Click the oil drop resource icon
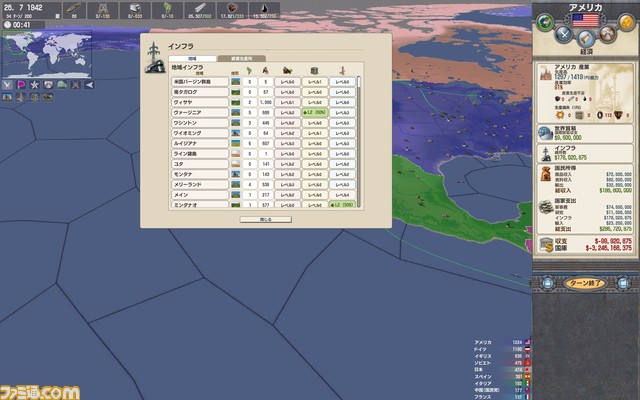This screenshot has height=400, width=640. [x=264, y=8]
